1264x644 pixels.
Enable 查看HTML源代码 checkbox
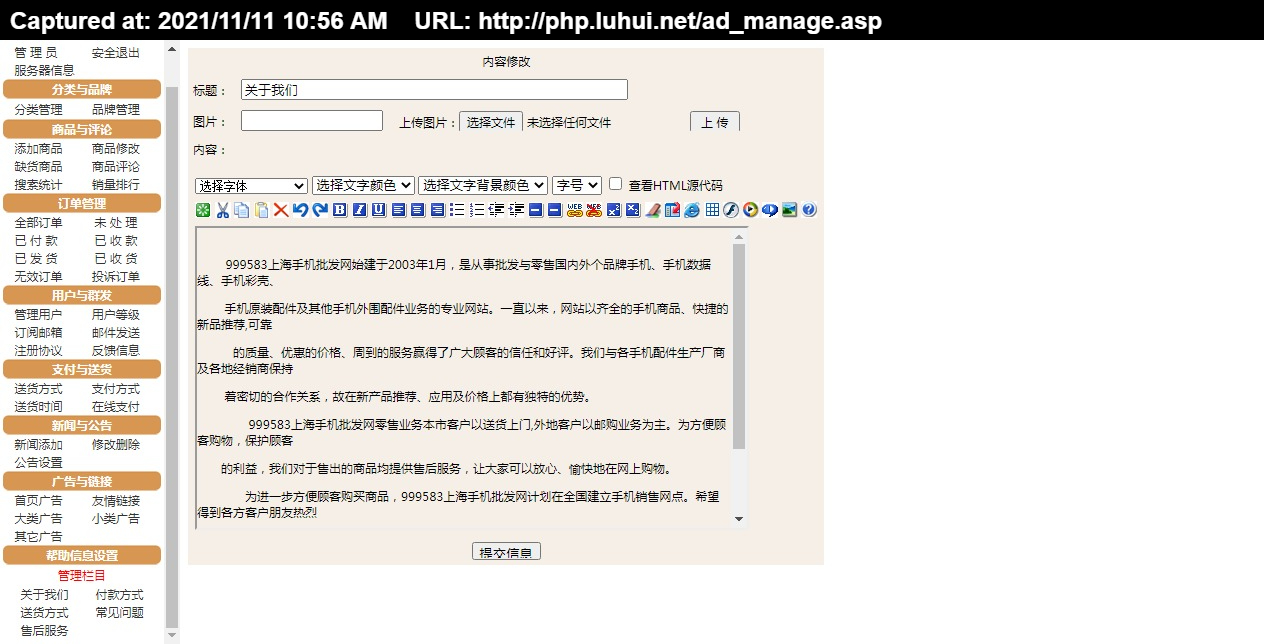616,184
